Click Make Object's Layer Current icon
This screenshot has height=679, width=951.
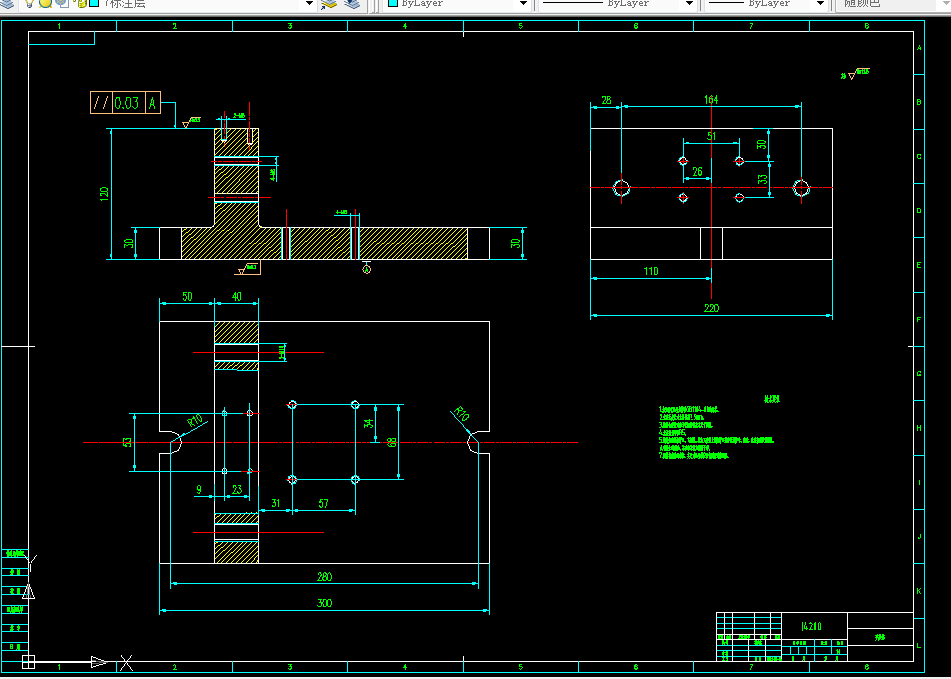(x=329, y=4)
